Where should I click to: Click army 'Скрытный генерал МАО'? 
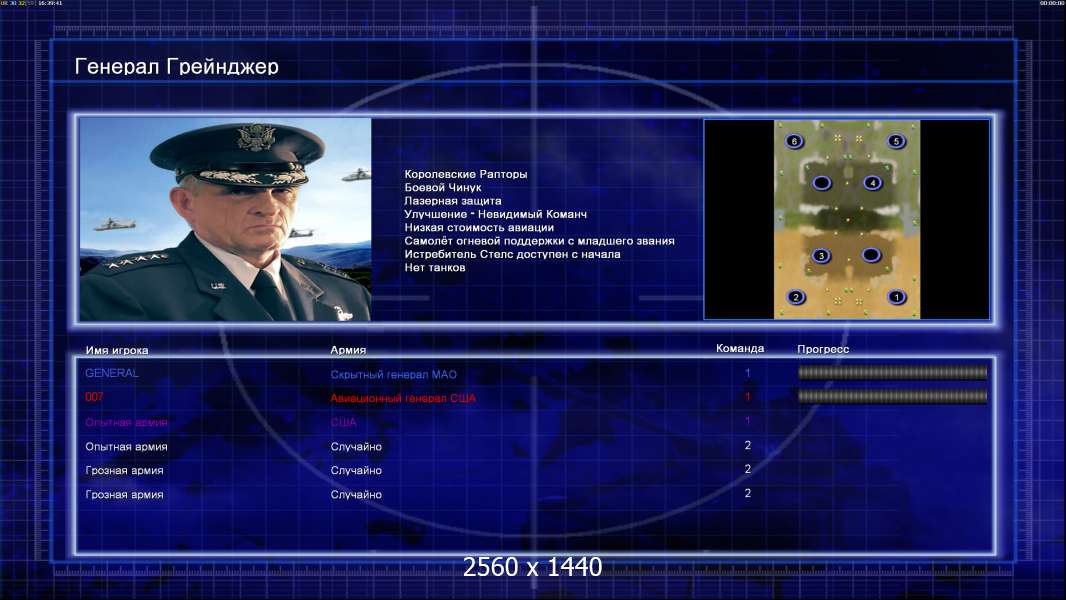[x=394, y=374]
